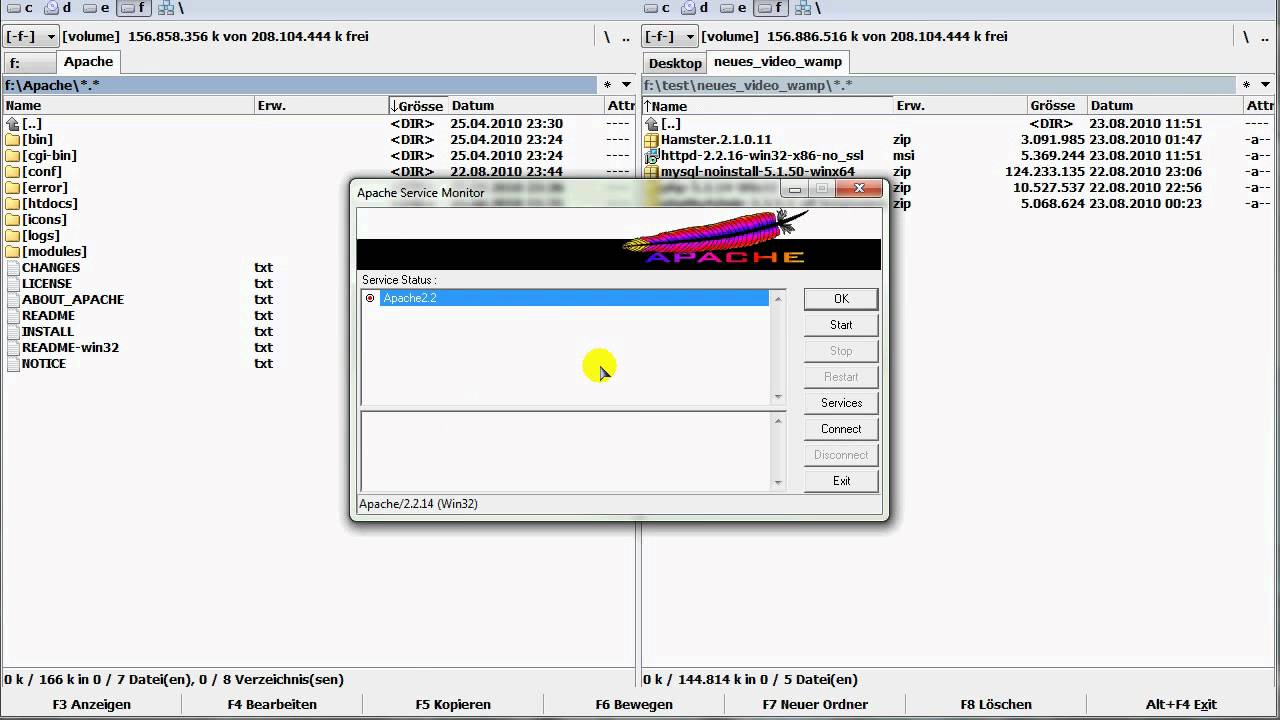Open left panel directory history arrow
This screenshot has width=1280, height=720.
[x=626, y=85]
